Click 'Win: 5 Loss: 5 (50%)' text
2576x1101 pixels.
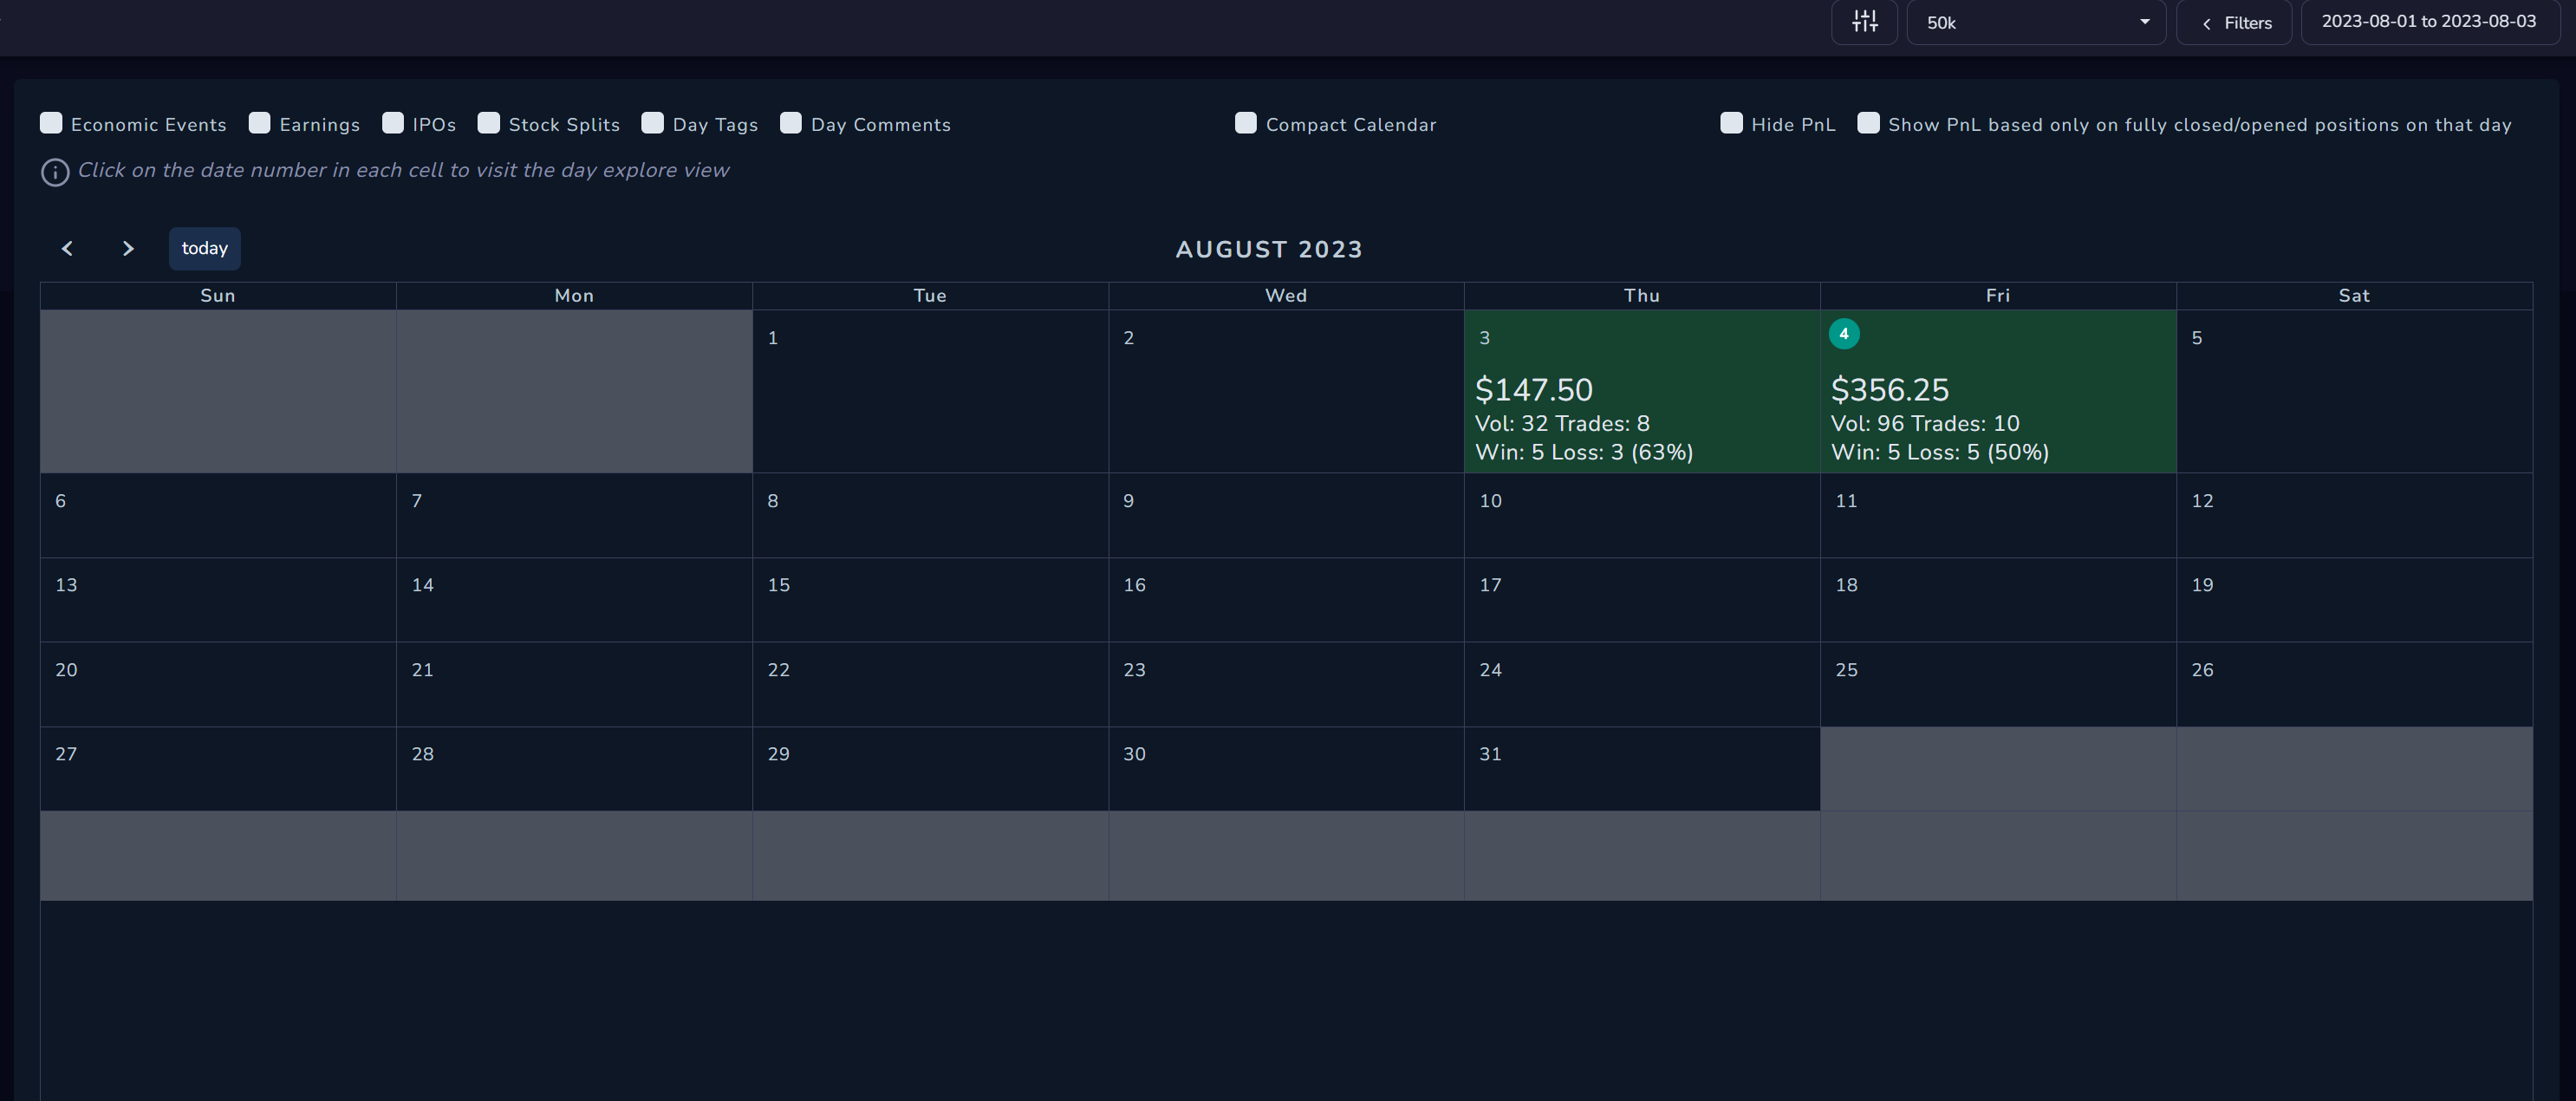pyautogui.click(x=1940, y=452)
